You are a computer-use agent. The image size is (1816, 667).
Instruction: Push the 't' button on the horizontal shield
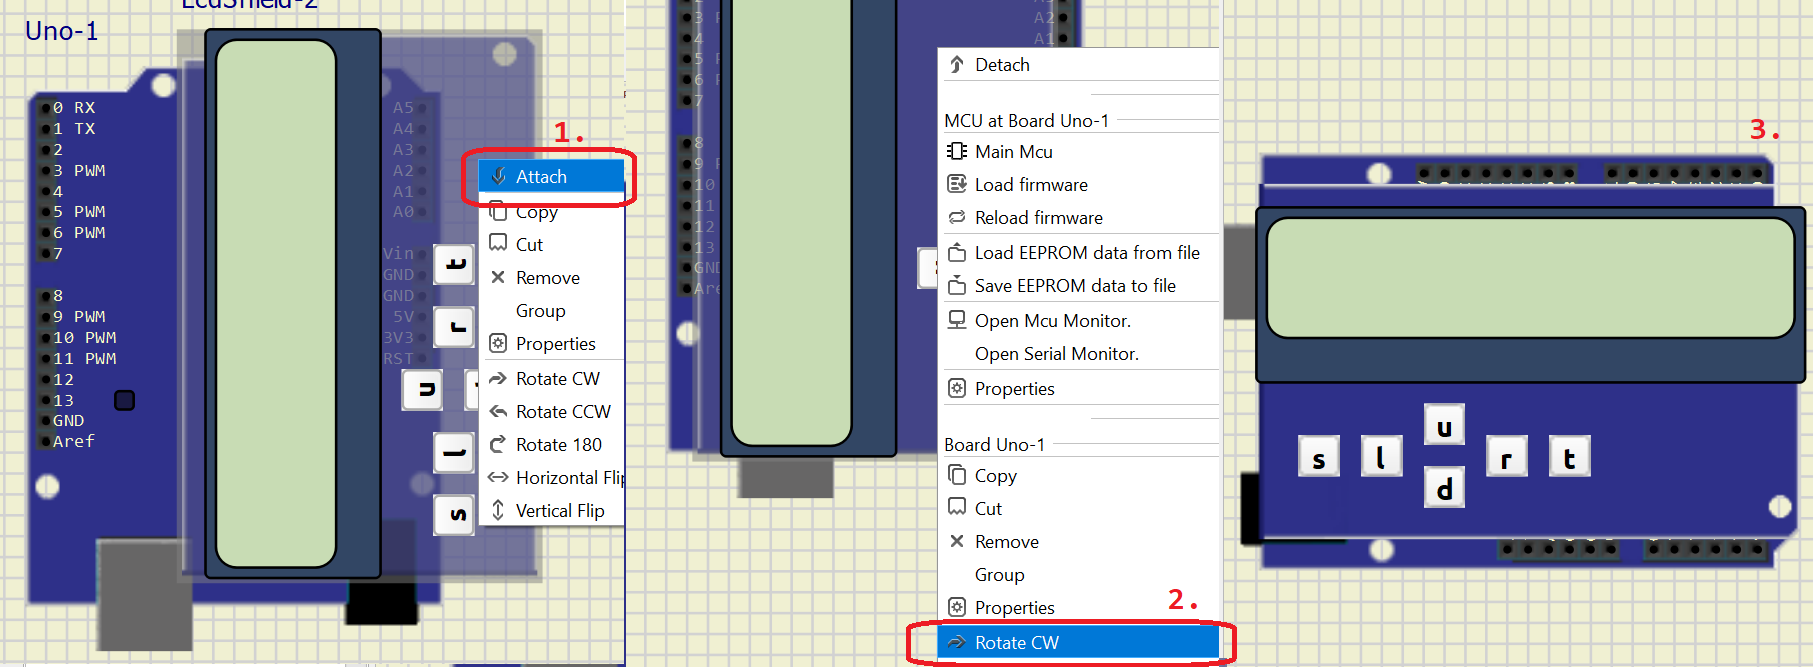[1570, 457]
